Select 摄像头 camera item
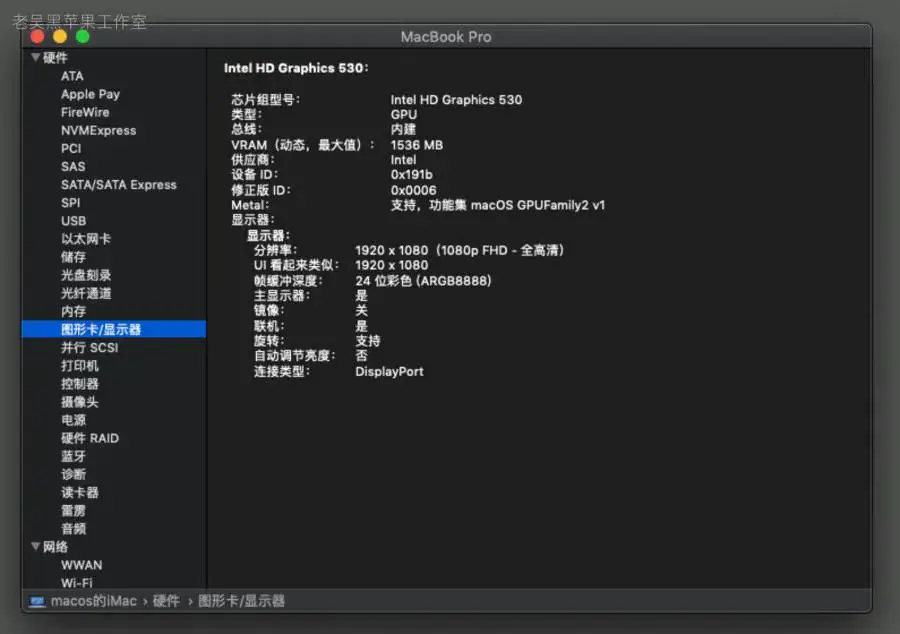Screen dimensions: 900x634 pyautogui.click(x=80, y=402)
